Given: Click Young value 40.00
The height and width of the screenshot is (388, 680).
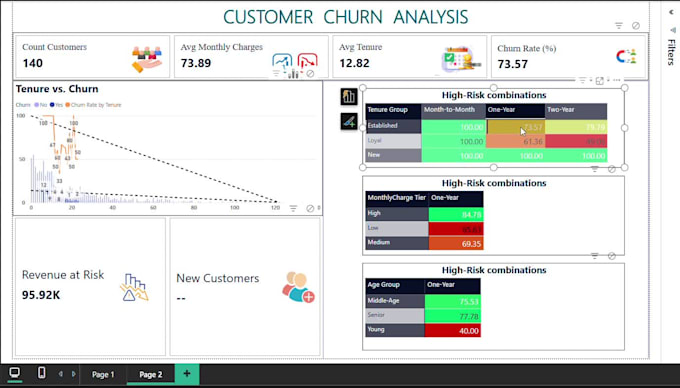Looking at the screenshot, I should coord(452,330).
